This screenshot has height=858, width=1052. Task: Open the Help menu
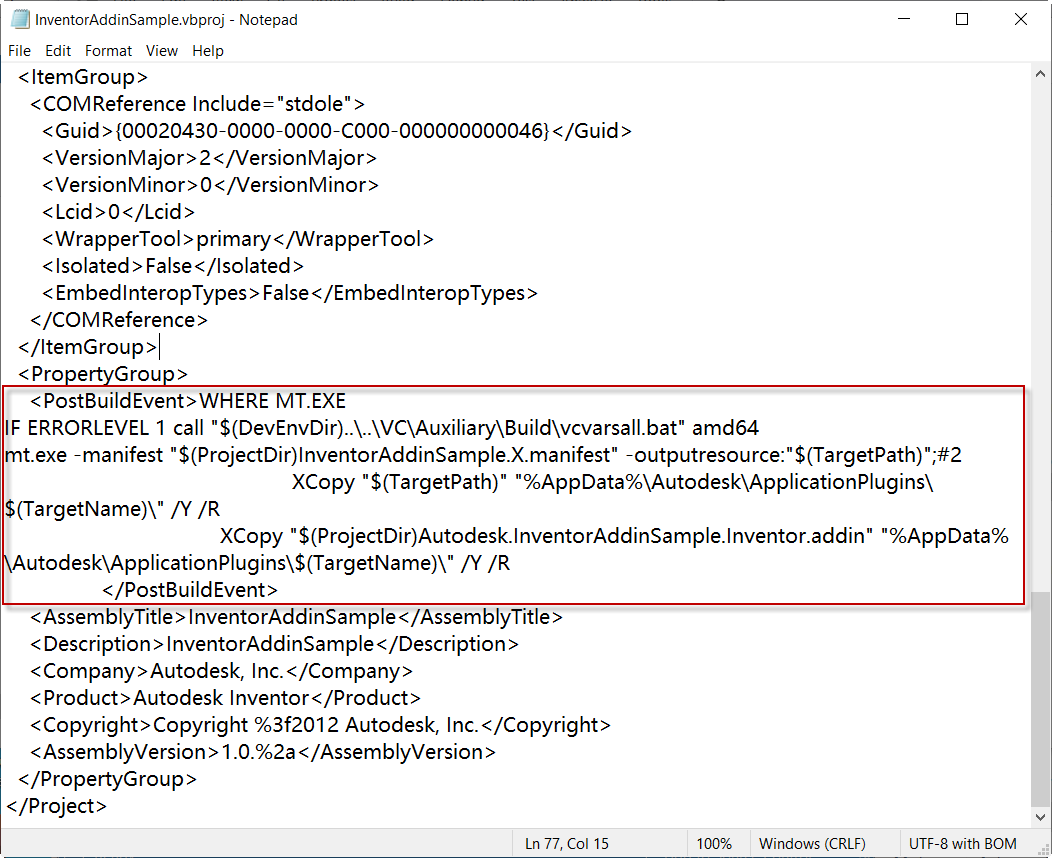click(207, 51)
